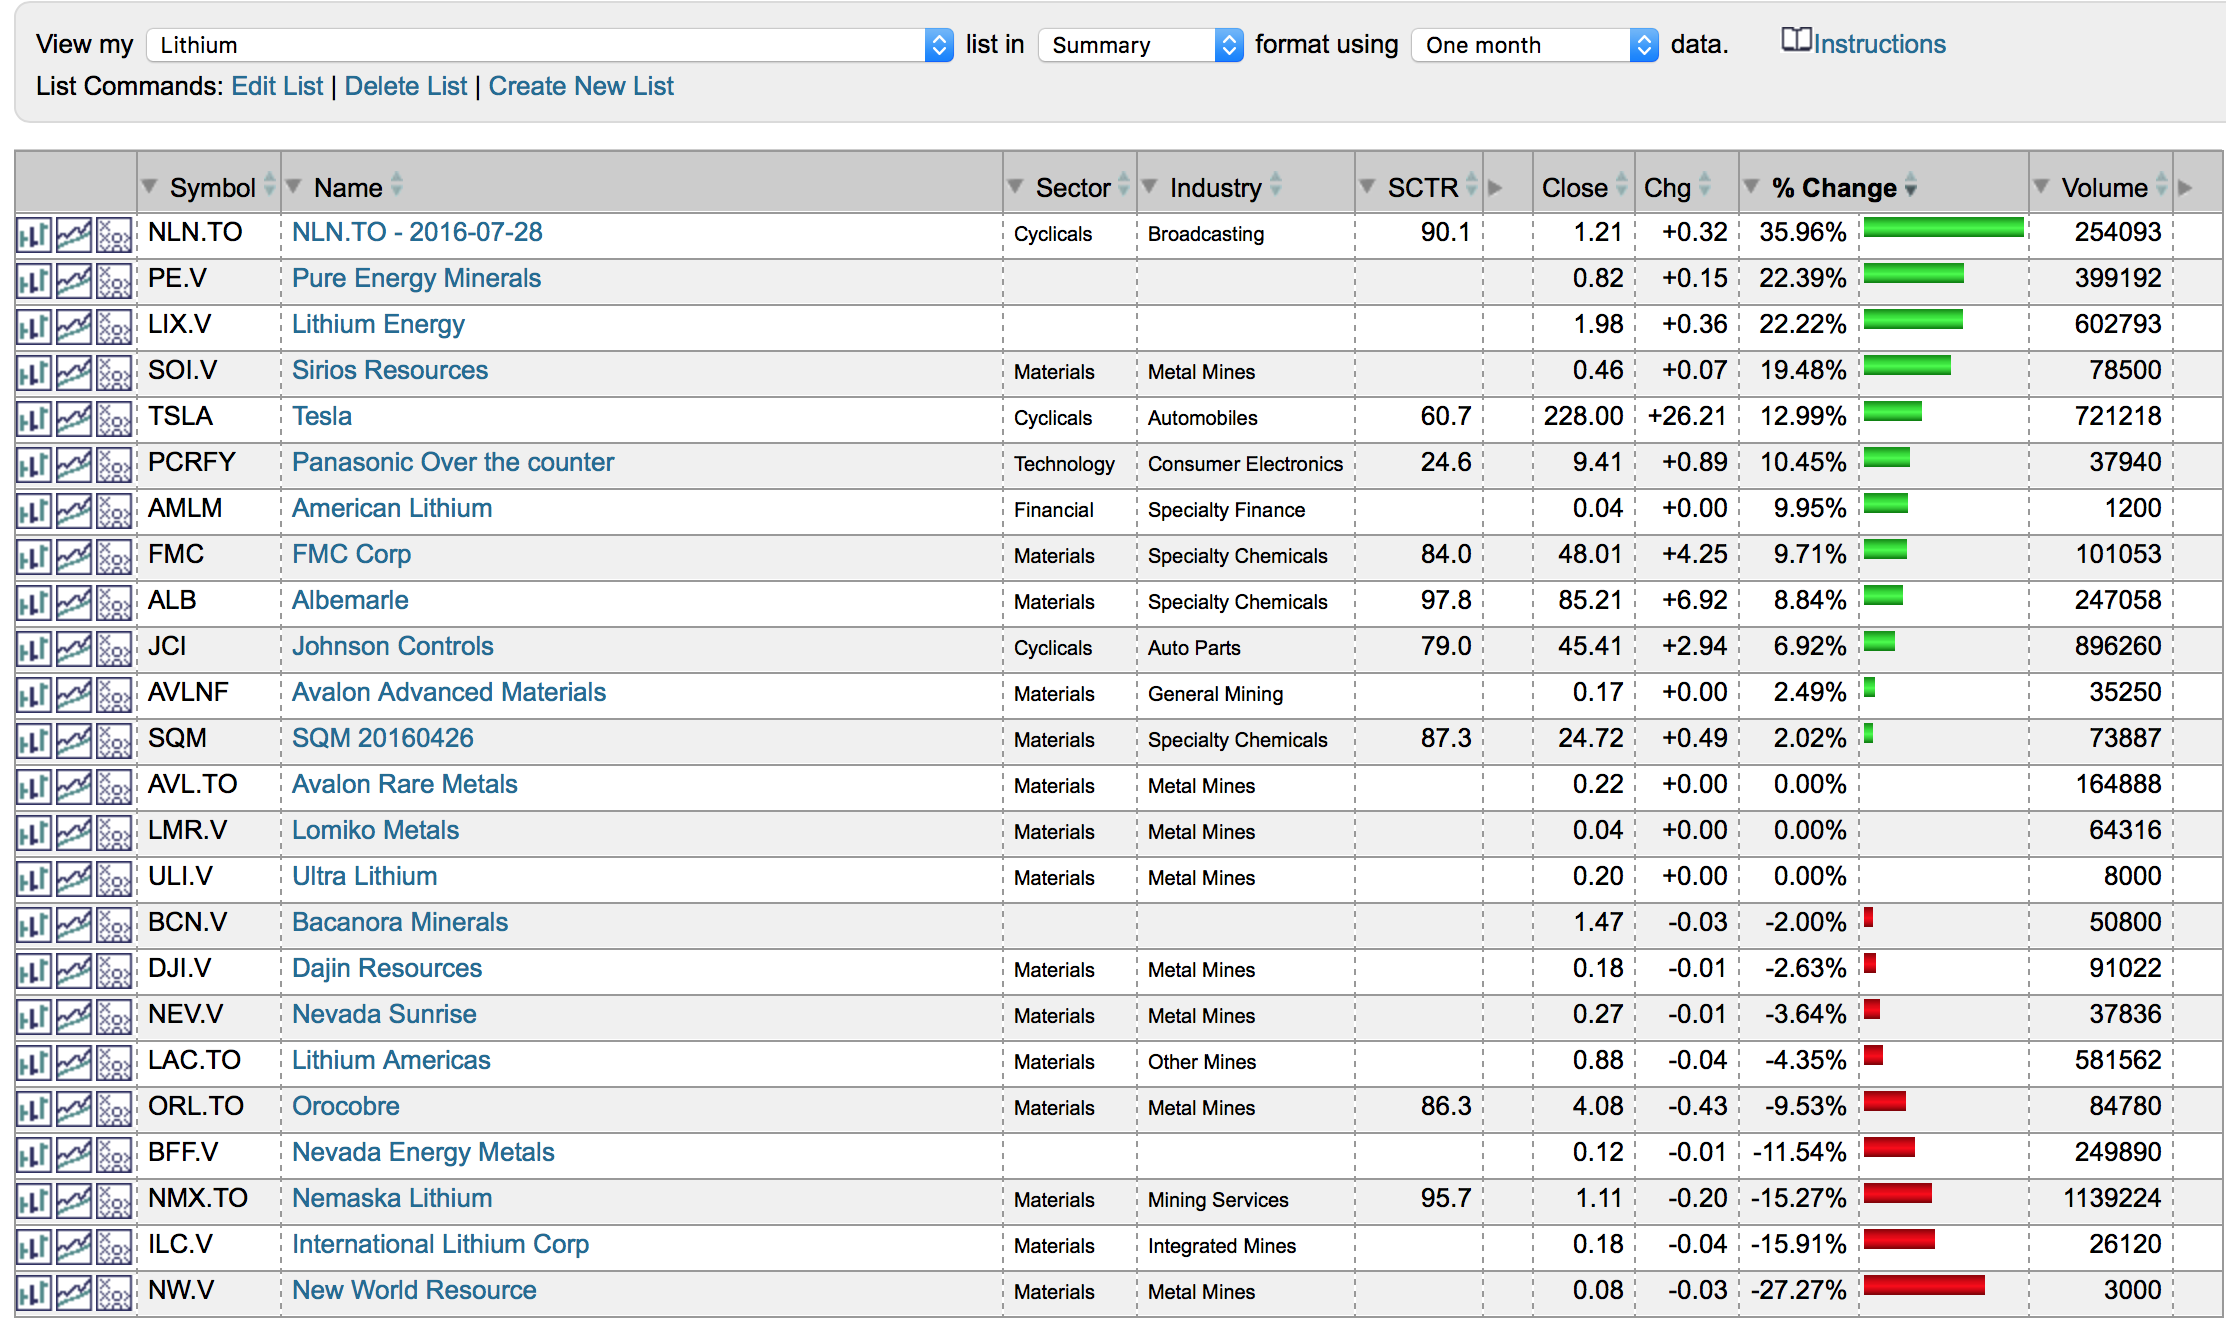Open the One month data dropdown

pos(1535,45)
